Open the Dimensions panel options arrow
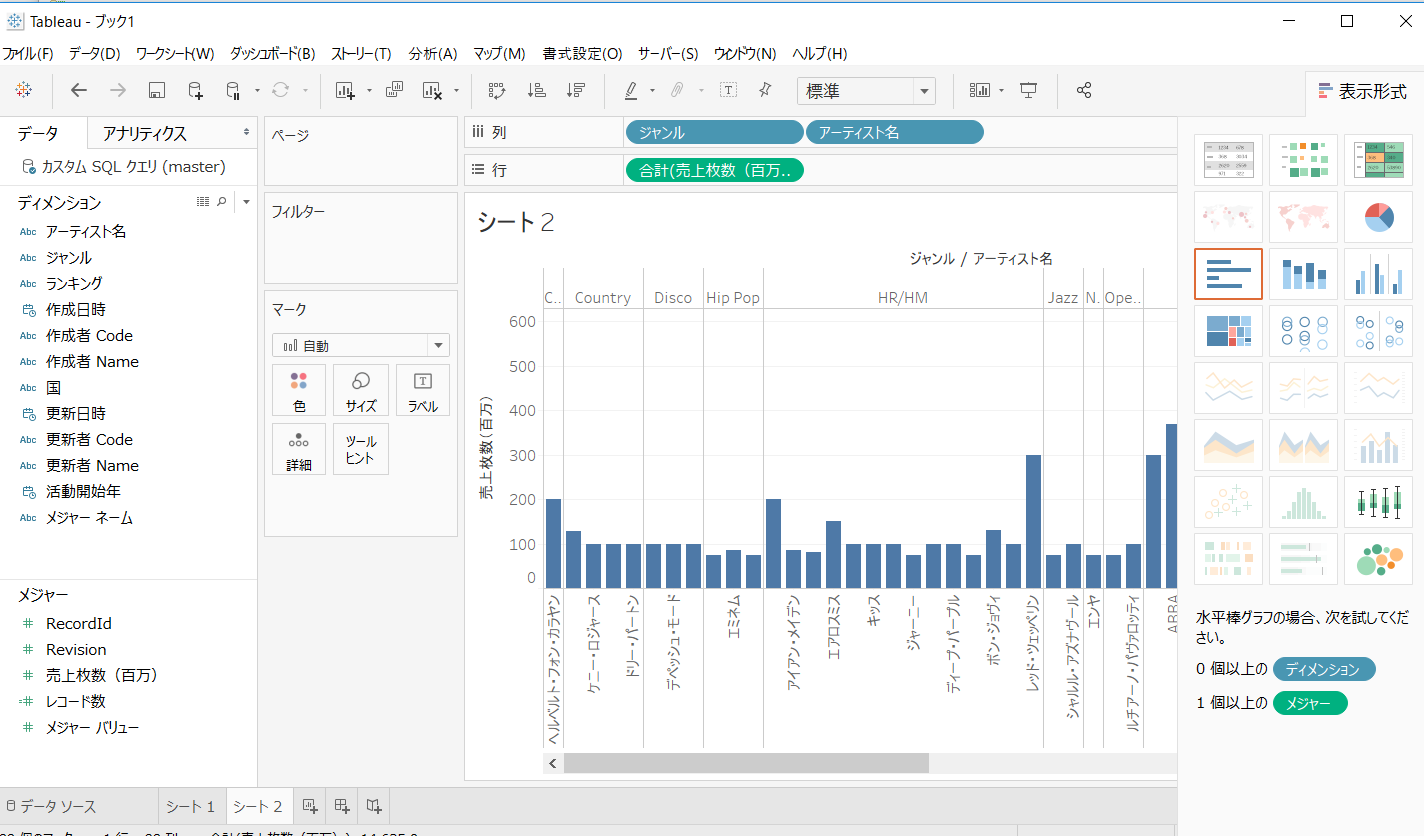Image resolution: width=1424 pixels, height=836 pixels. pos(246,201)
